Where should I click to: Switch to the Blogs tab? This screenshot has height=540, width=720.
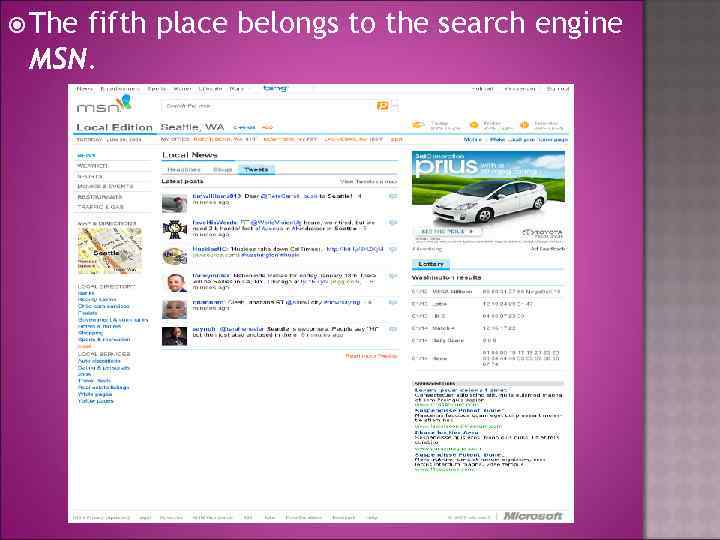click(x=222, y=169)
